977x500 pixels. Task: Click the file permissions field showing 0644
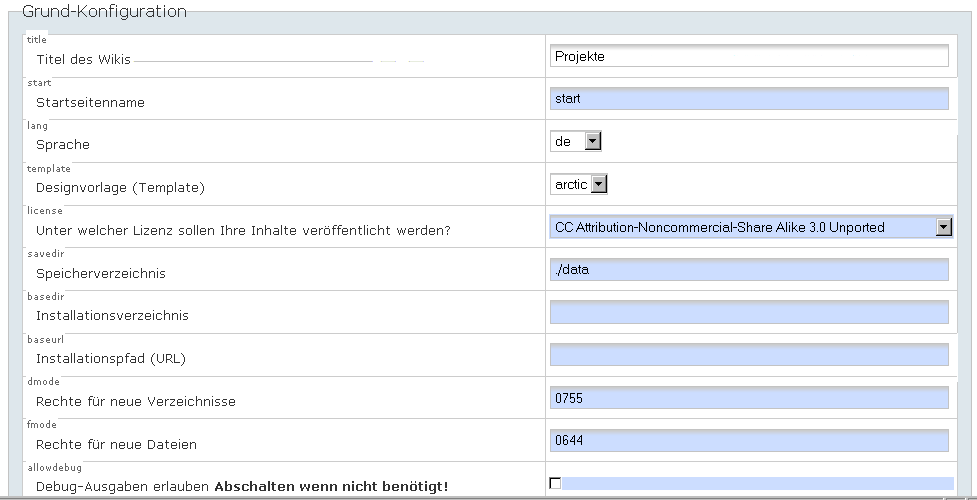click(748, 441)
